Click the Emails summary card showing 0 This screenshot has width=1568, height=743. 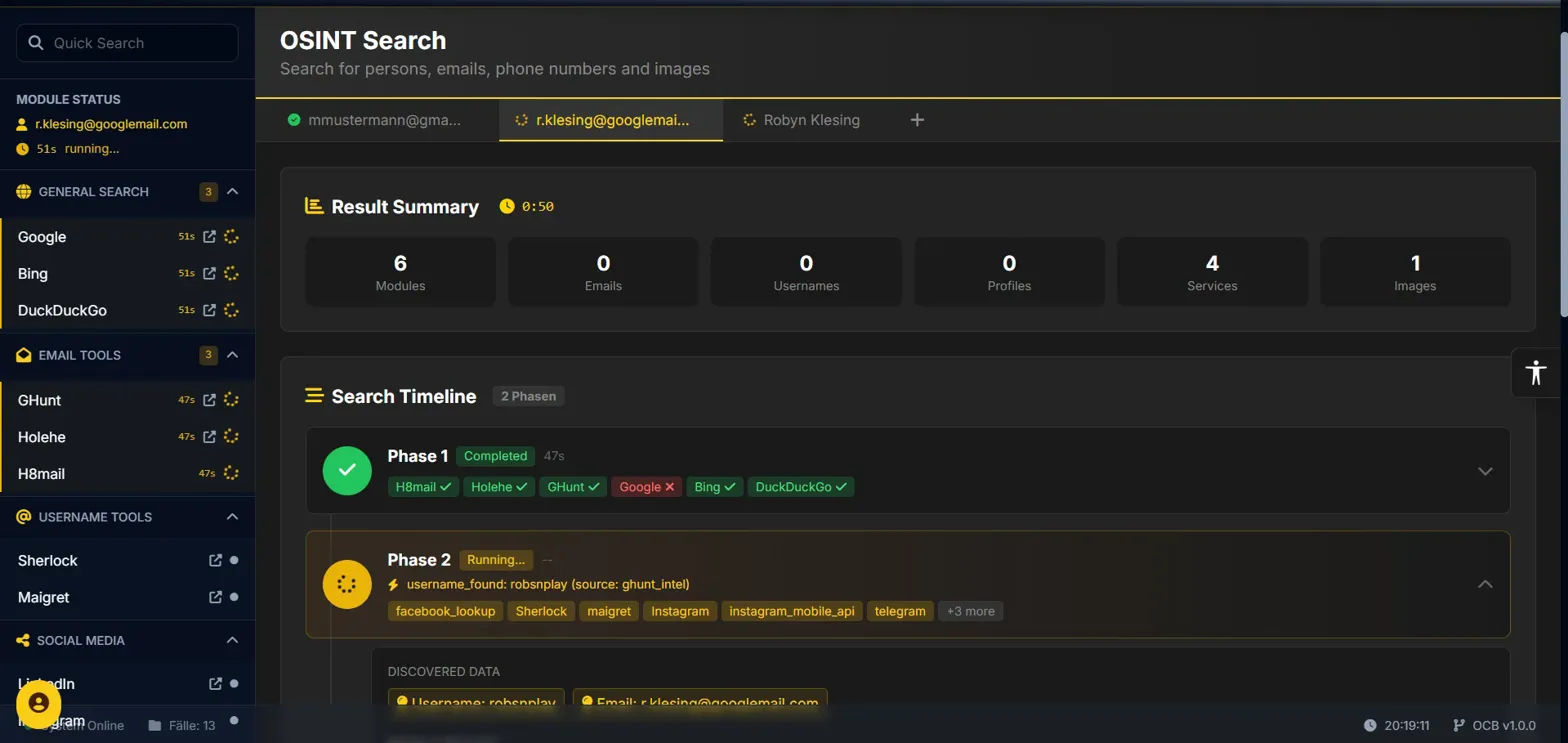coord(603,272)
